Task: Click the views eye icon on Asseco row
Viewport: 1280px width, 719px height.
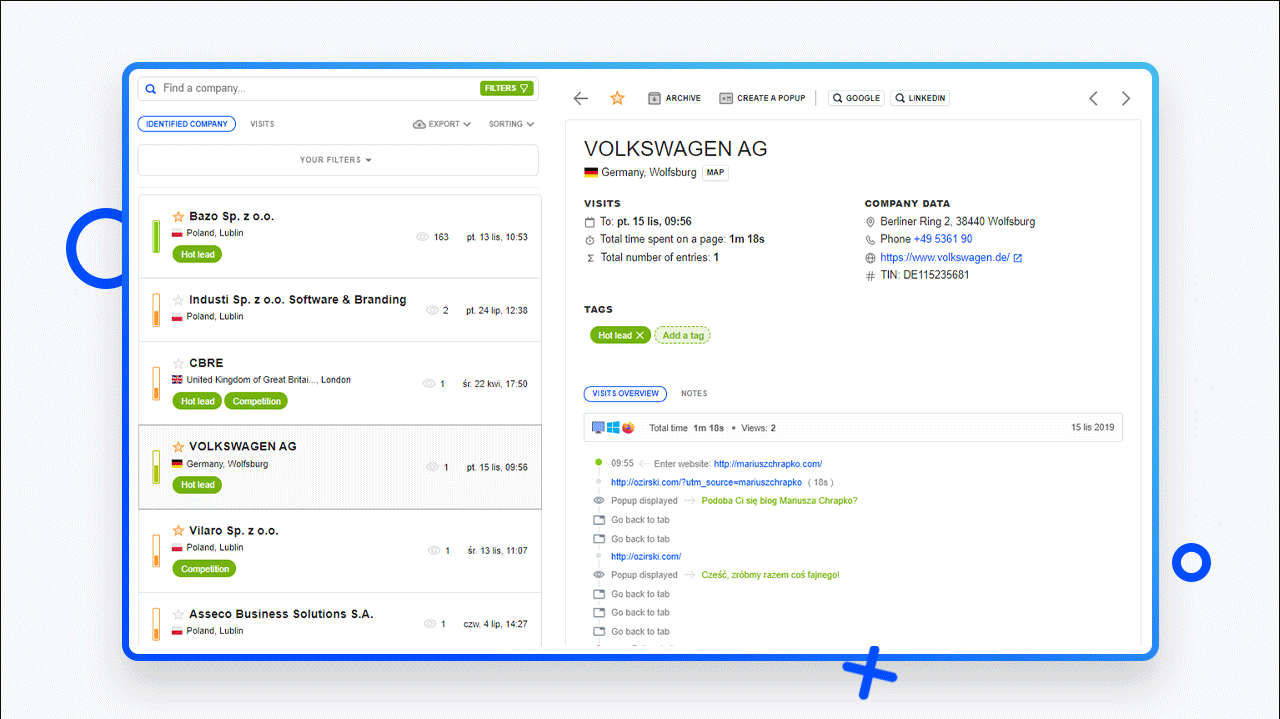Action: pyautogui.click(x=432, y=624)
